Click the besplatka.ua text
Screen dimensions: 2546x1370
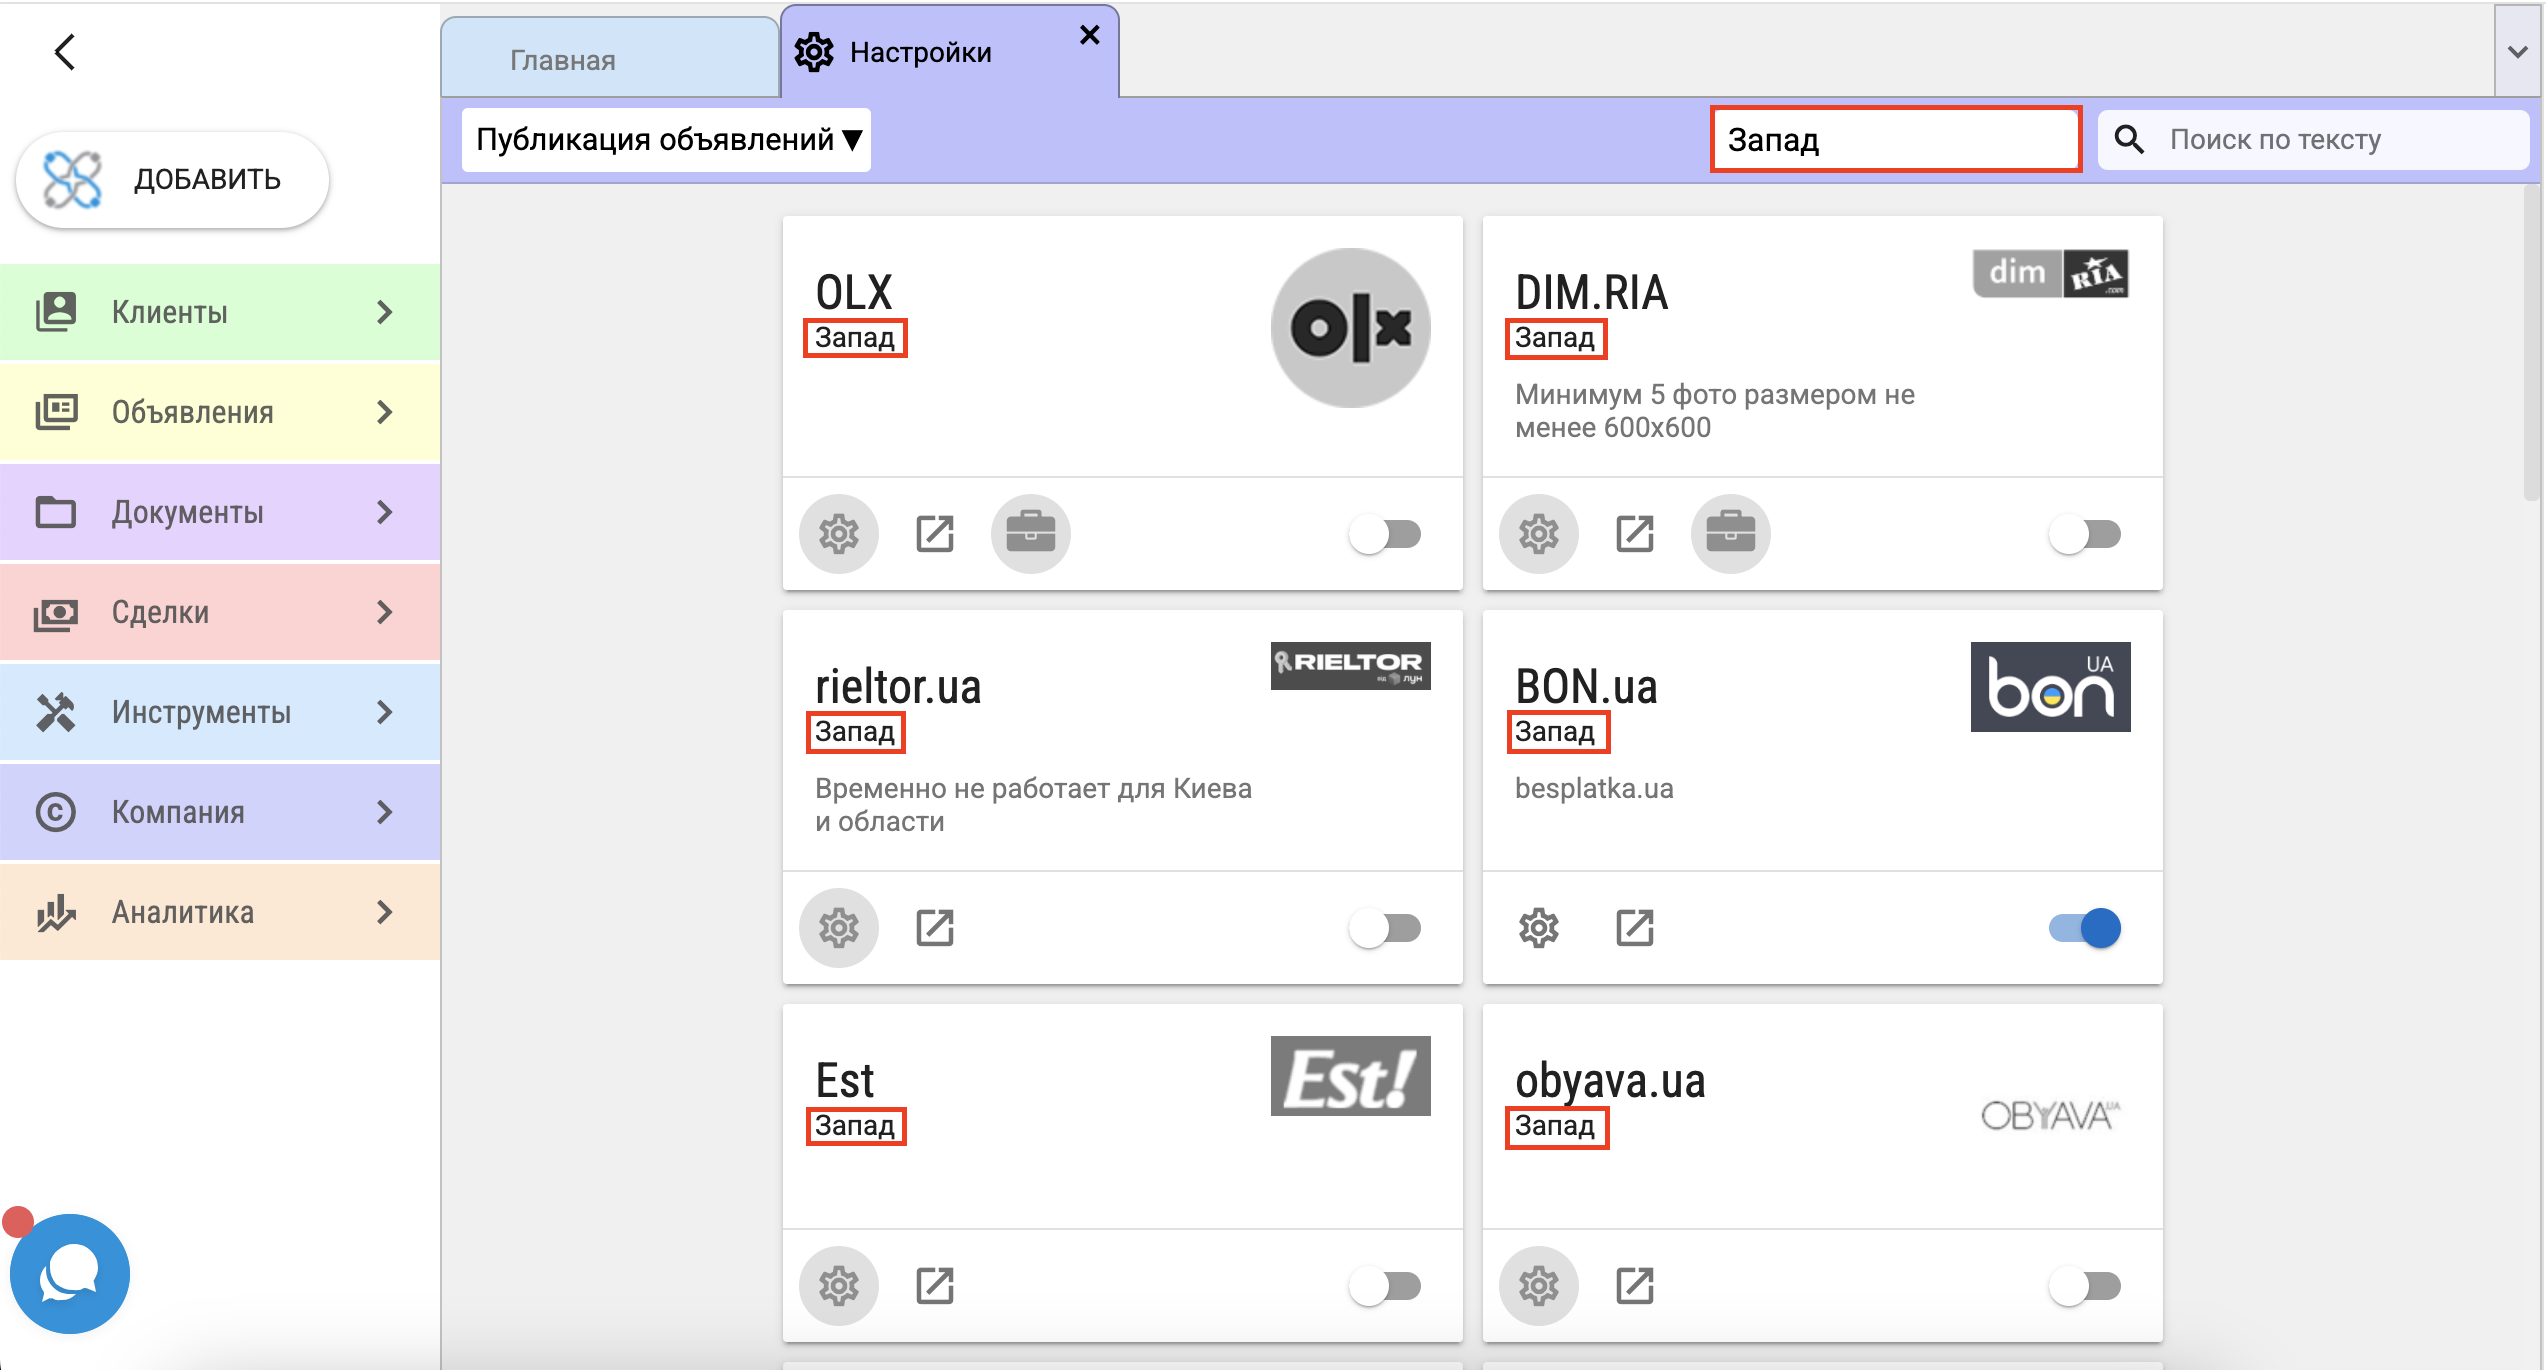click(1594, 789)
